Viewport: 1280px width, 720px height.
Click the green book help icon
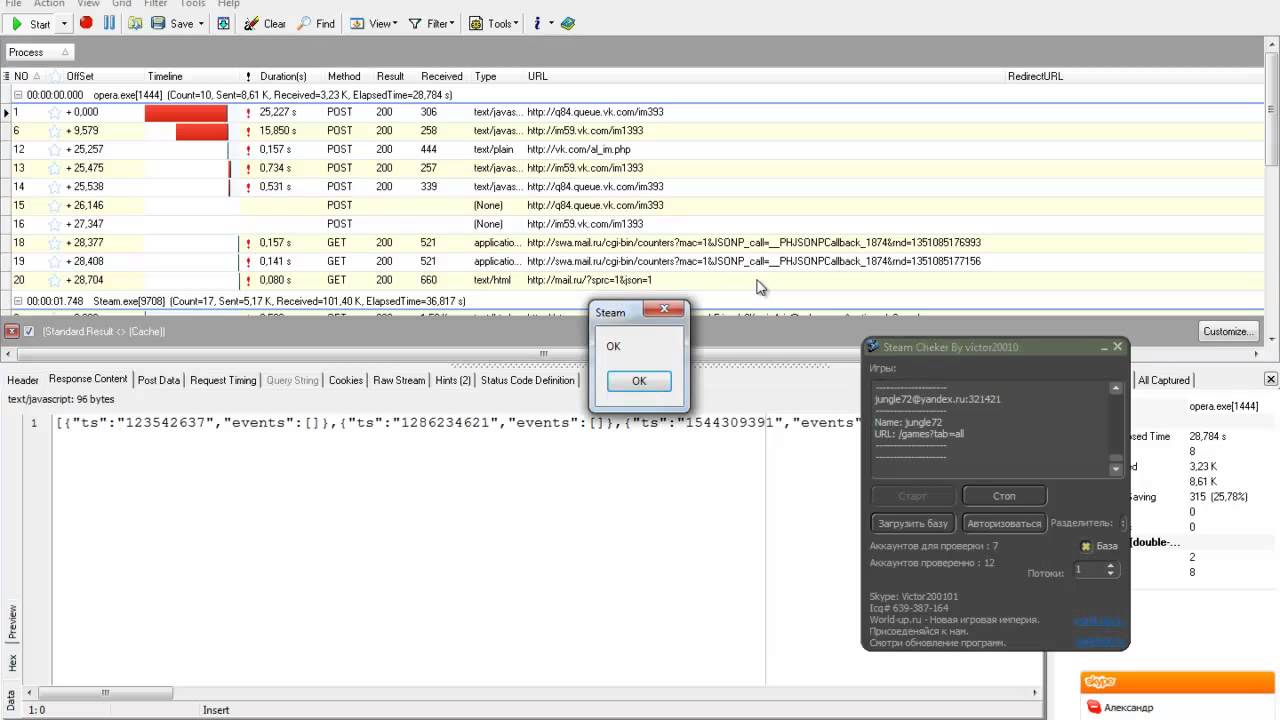568,24
